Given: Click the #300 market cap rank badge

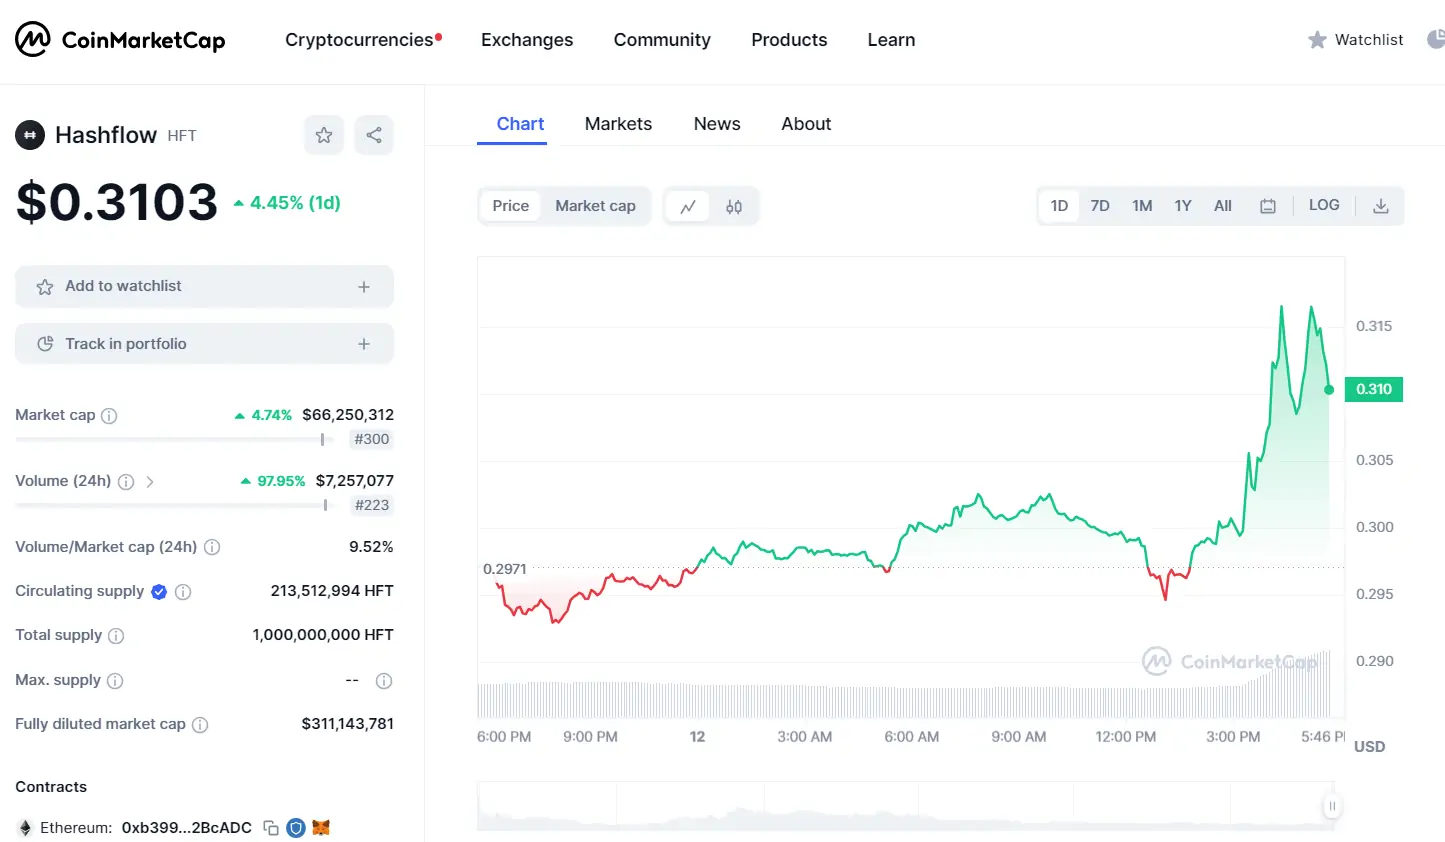Looking at the screenshot, I should [x=372, y=439].
